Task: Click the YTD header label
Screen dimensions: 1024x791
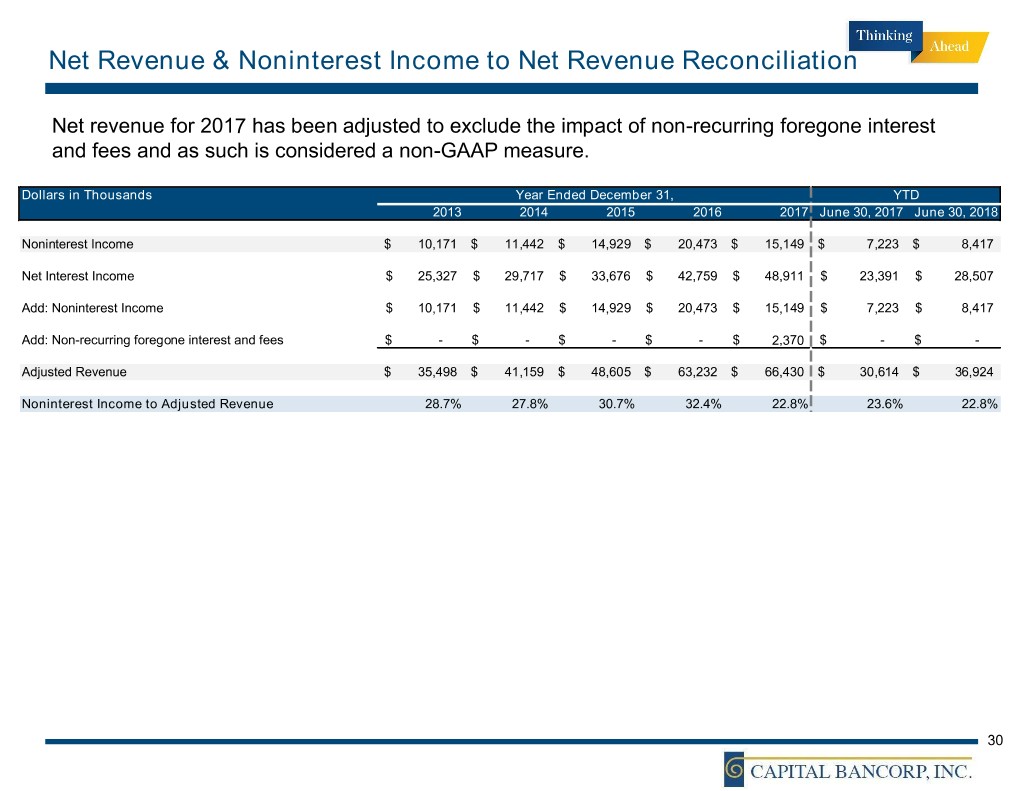Action: pyautogui.click(x=905, y=195)
